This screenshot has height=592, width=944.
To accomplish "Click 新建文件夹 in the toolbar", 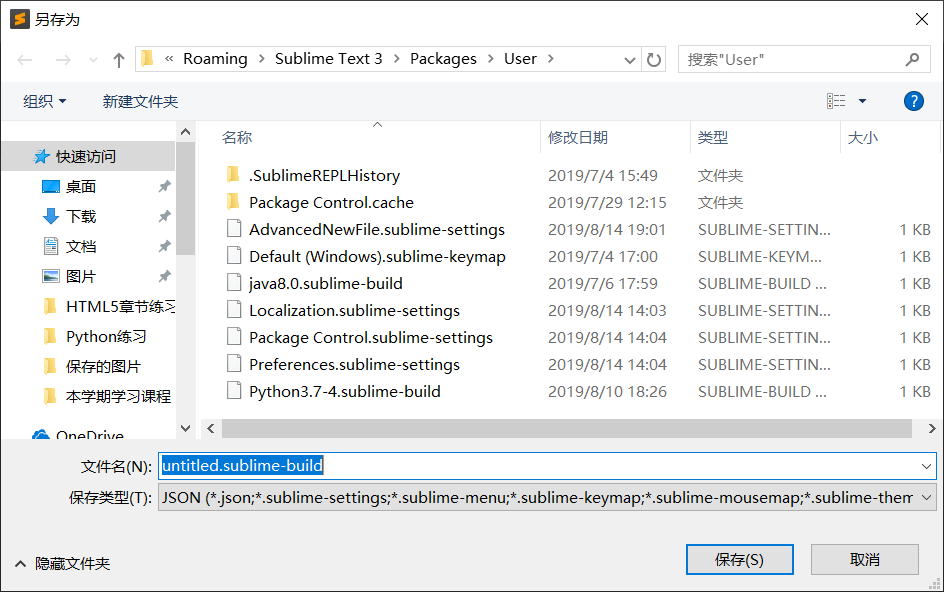I will coord(140,101).
